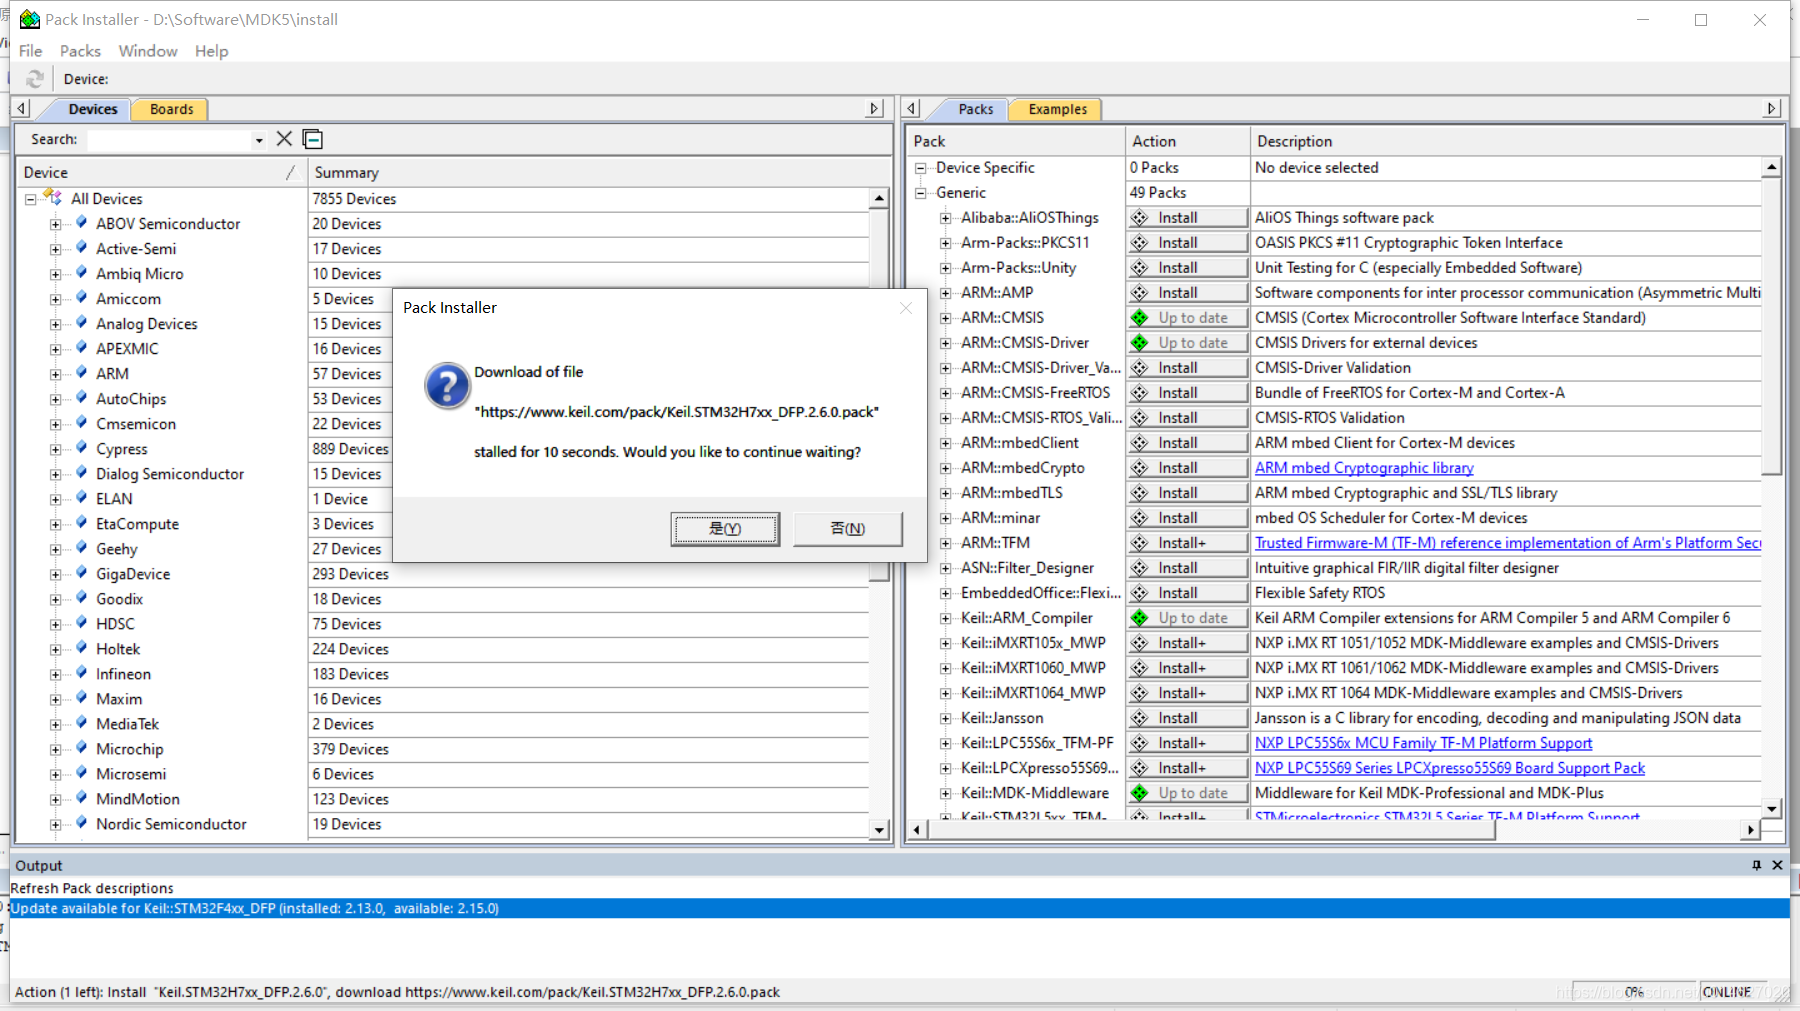Switch to the Devices tab

tap(93, 109)
